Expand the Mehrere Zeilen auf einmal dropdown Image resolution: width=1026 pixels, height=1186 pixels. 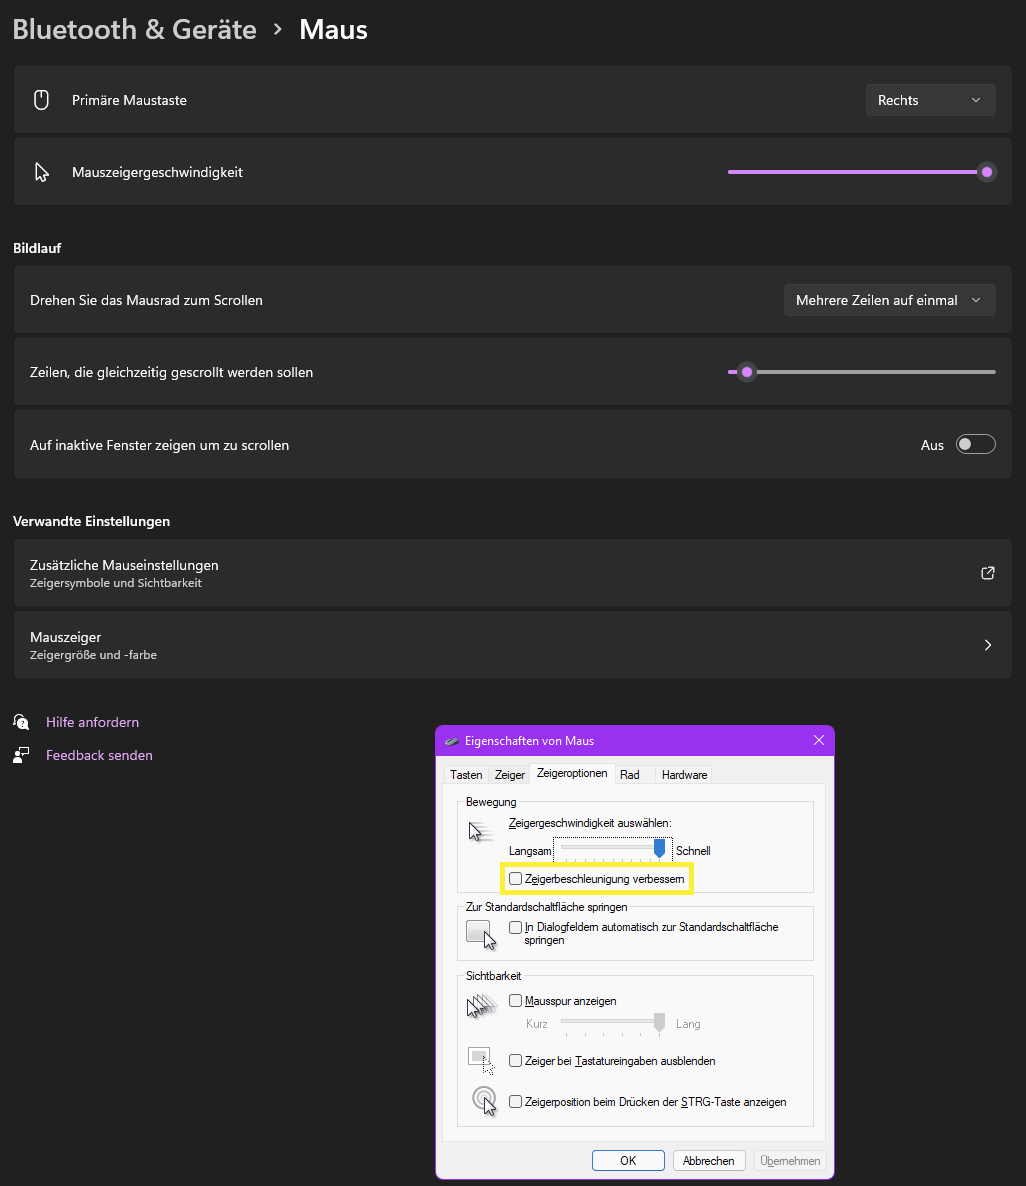[889, 300]
